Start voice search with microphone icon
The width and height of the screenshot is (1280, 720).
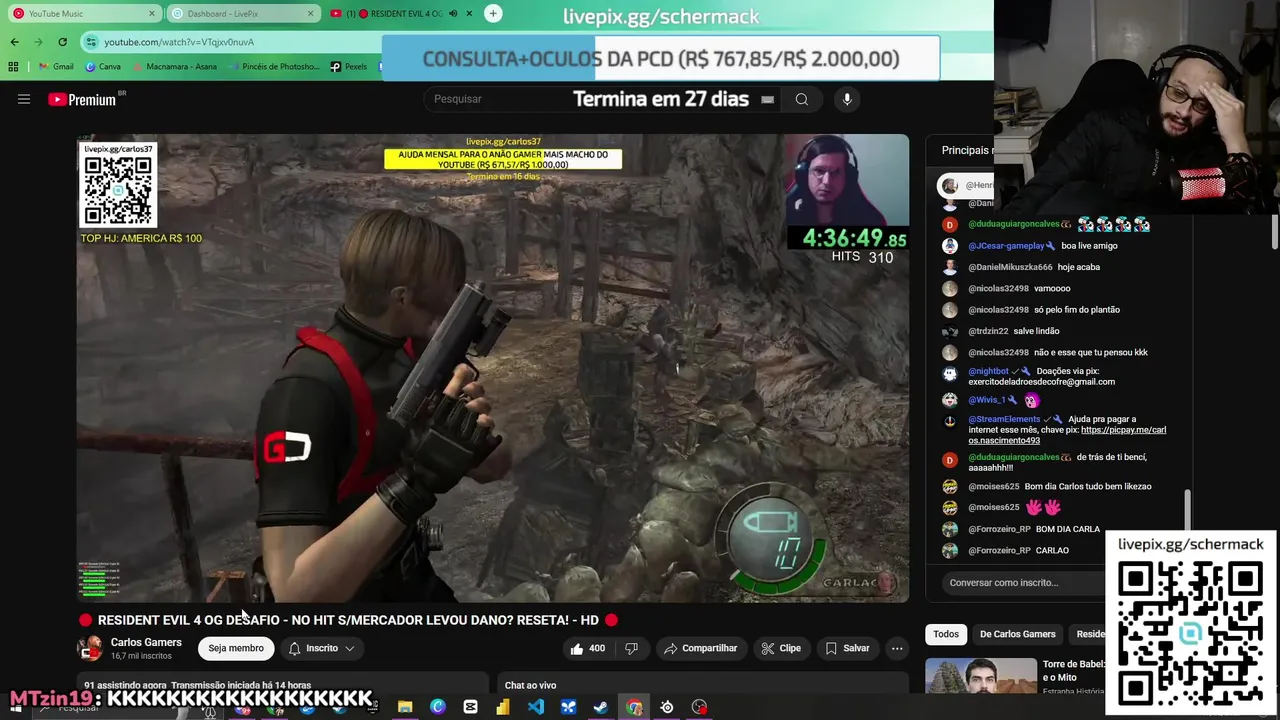(847, 99)
